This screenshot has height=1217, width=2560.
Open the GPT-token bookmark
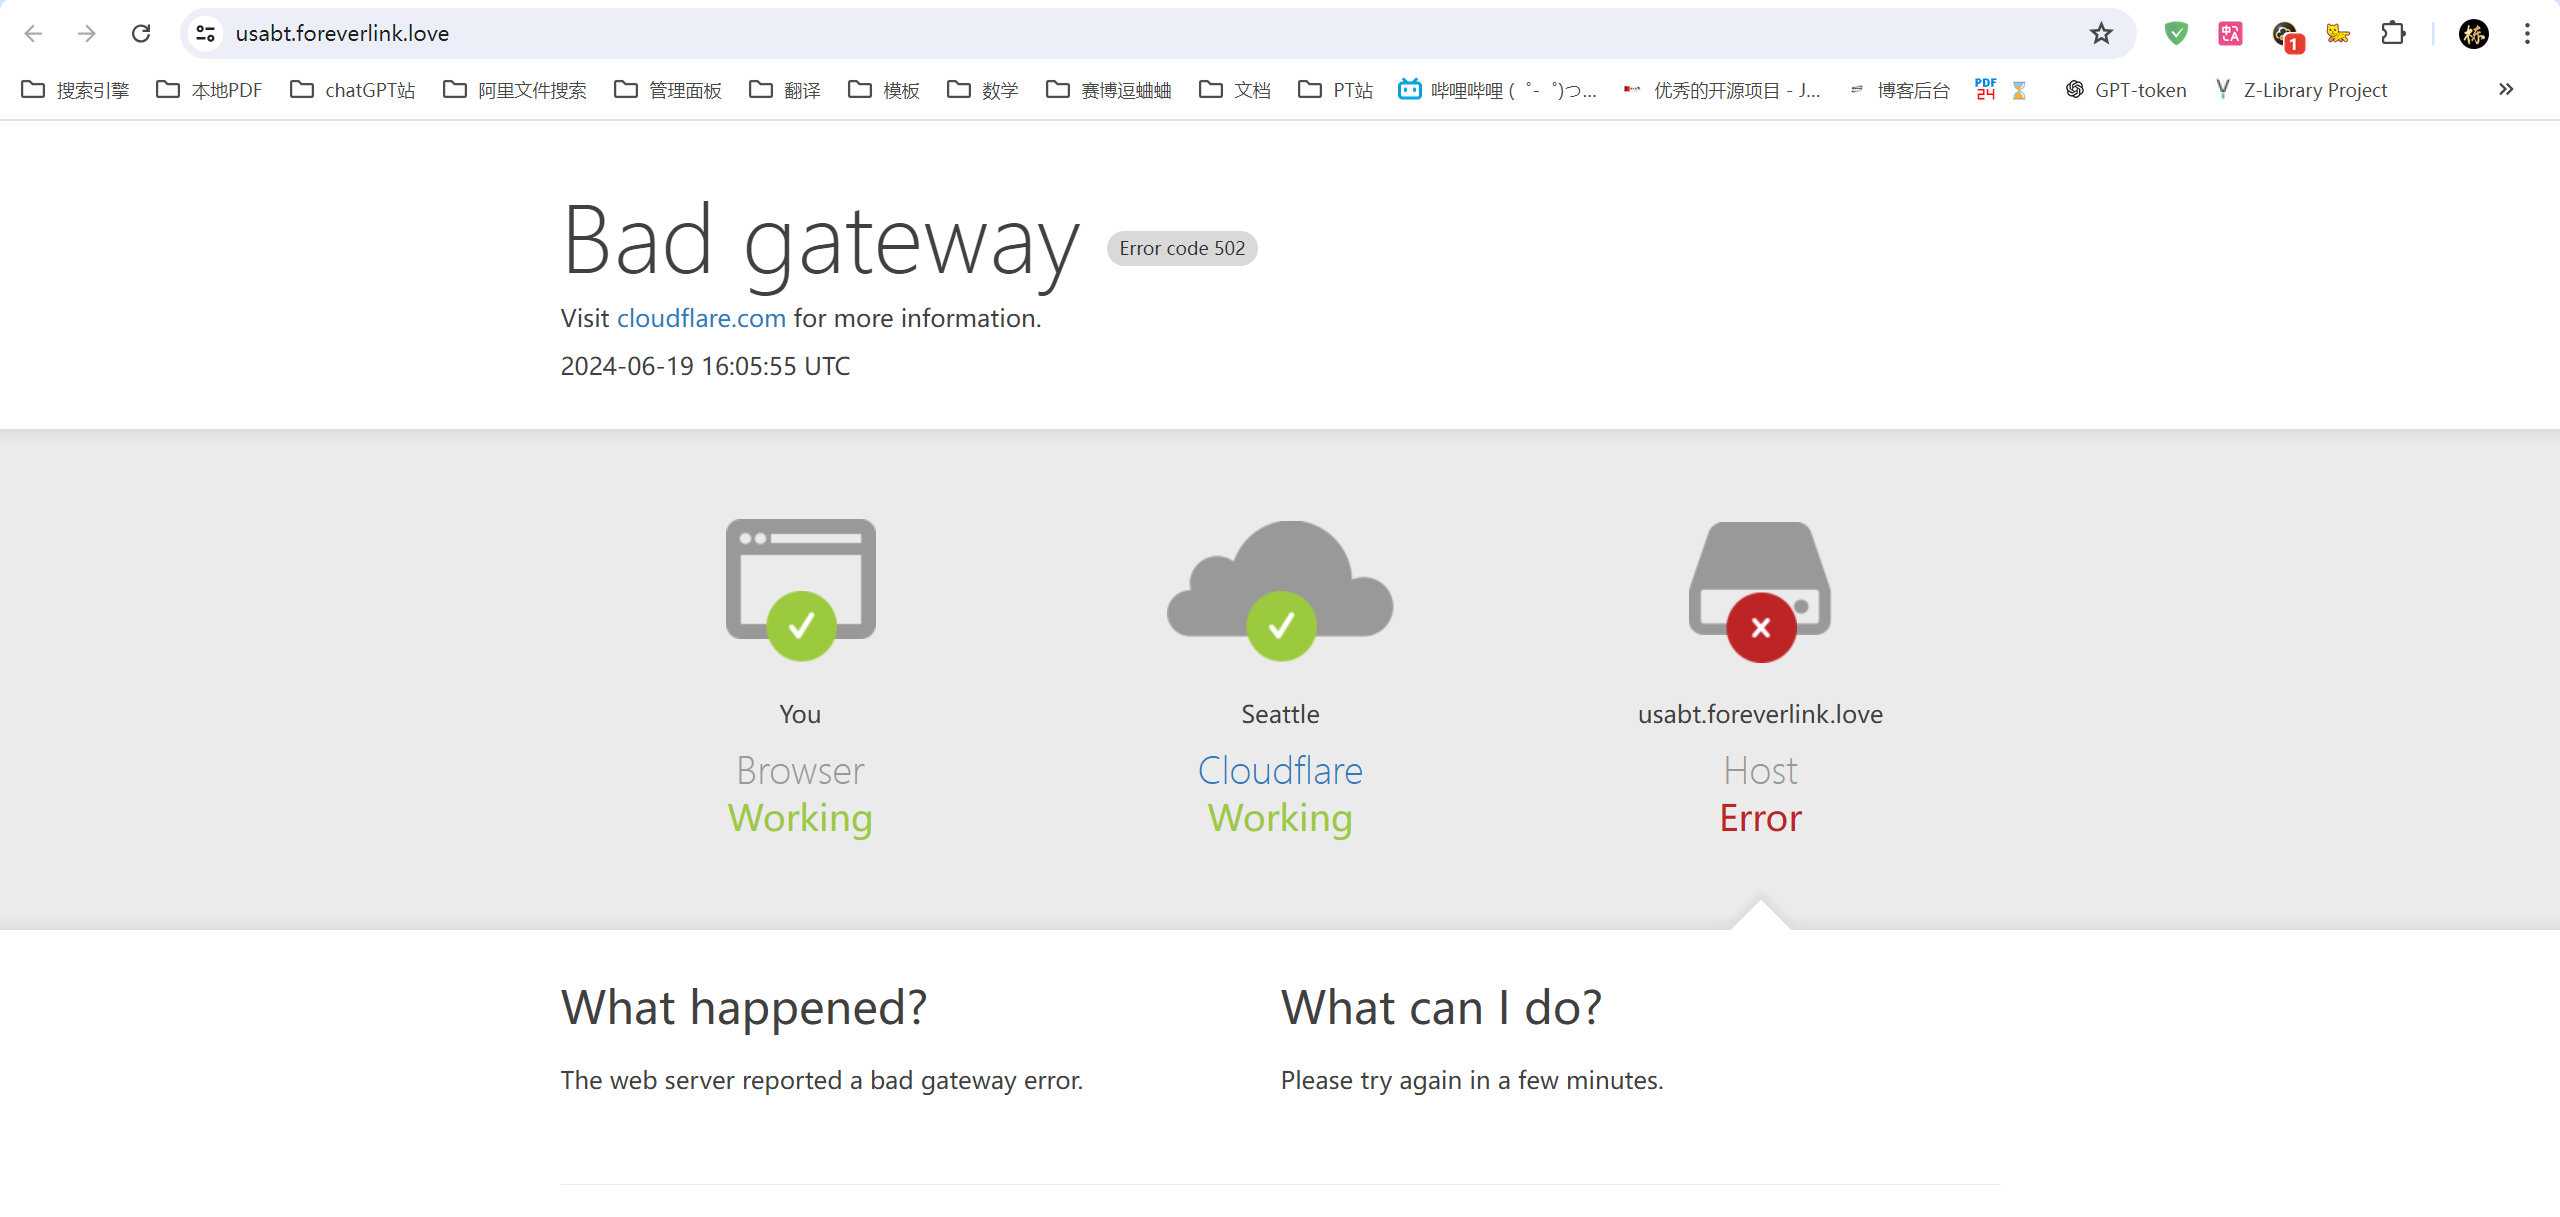point(2126,90)
